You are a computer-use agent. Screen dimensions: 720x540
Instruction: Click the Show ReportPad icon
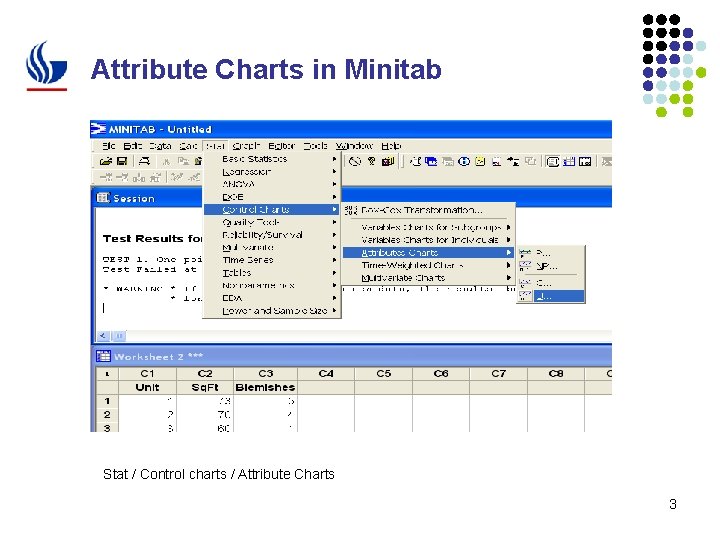click(x=496, y=161)
